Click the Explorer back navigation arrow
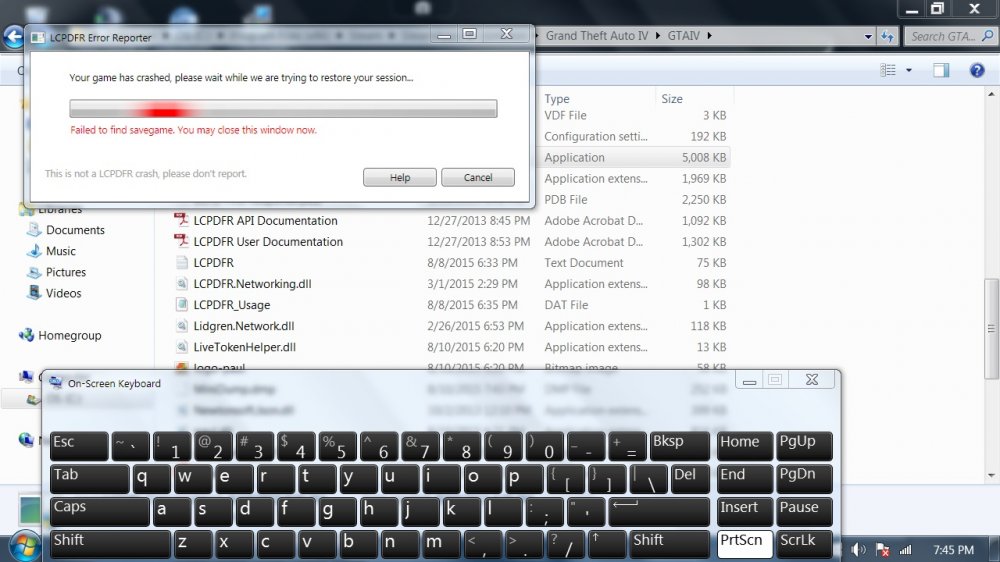The width and height of the screenshot is (1000, 562). tap(14, 36)
